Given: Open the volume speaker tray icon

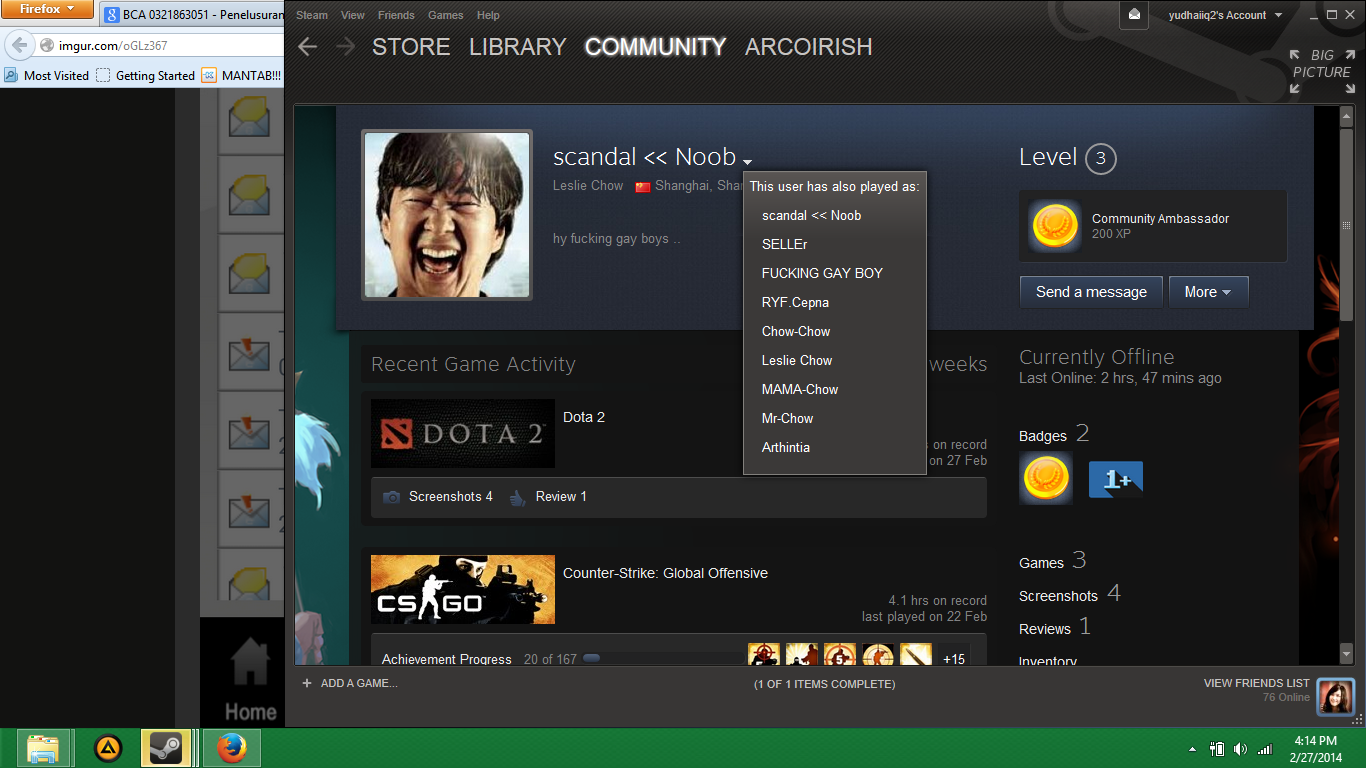Looking at the screenshot, I should (1241, 749).
